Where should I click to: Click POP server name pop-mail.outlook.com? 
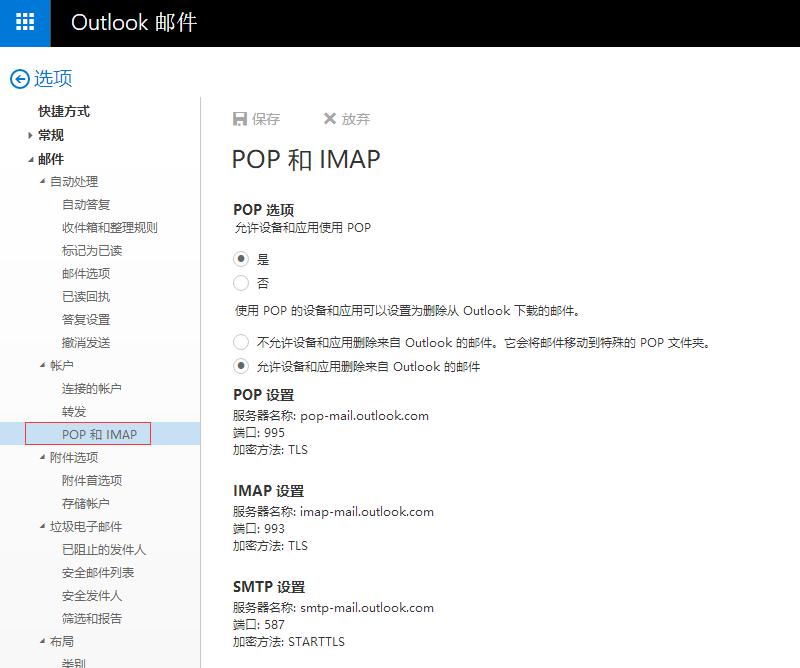coord(364,416)
